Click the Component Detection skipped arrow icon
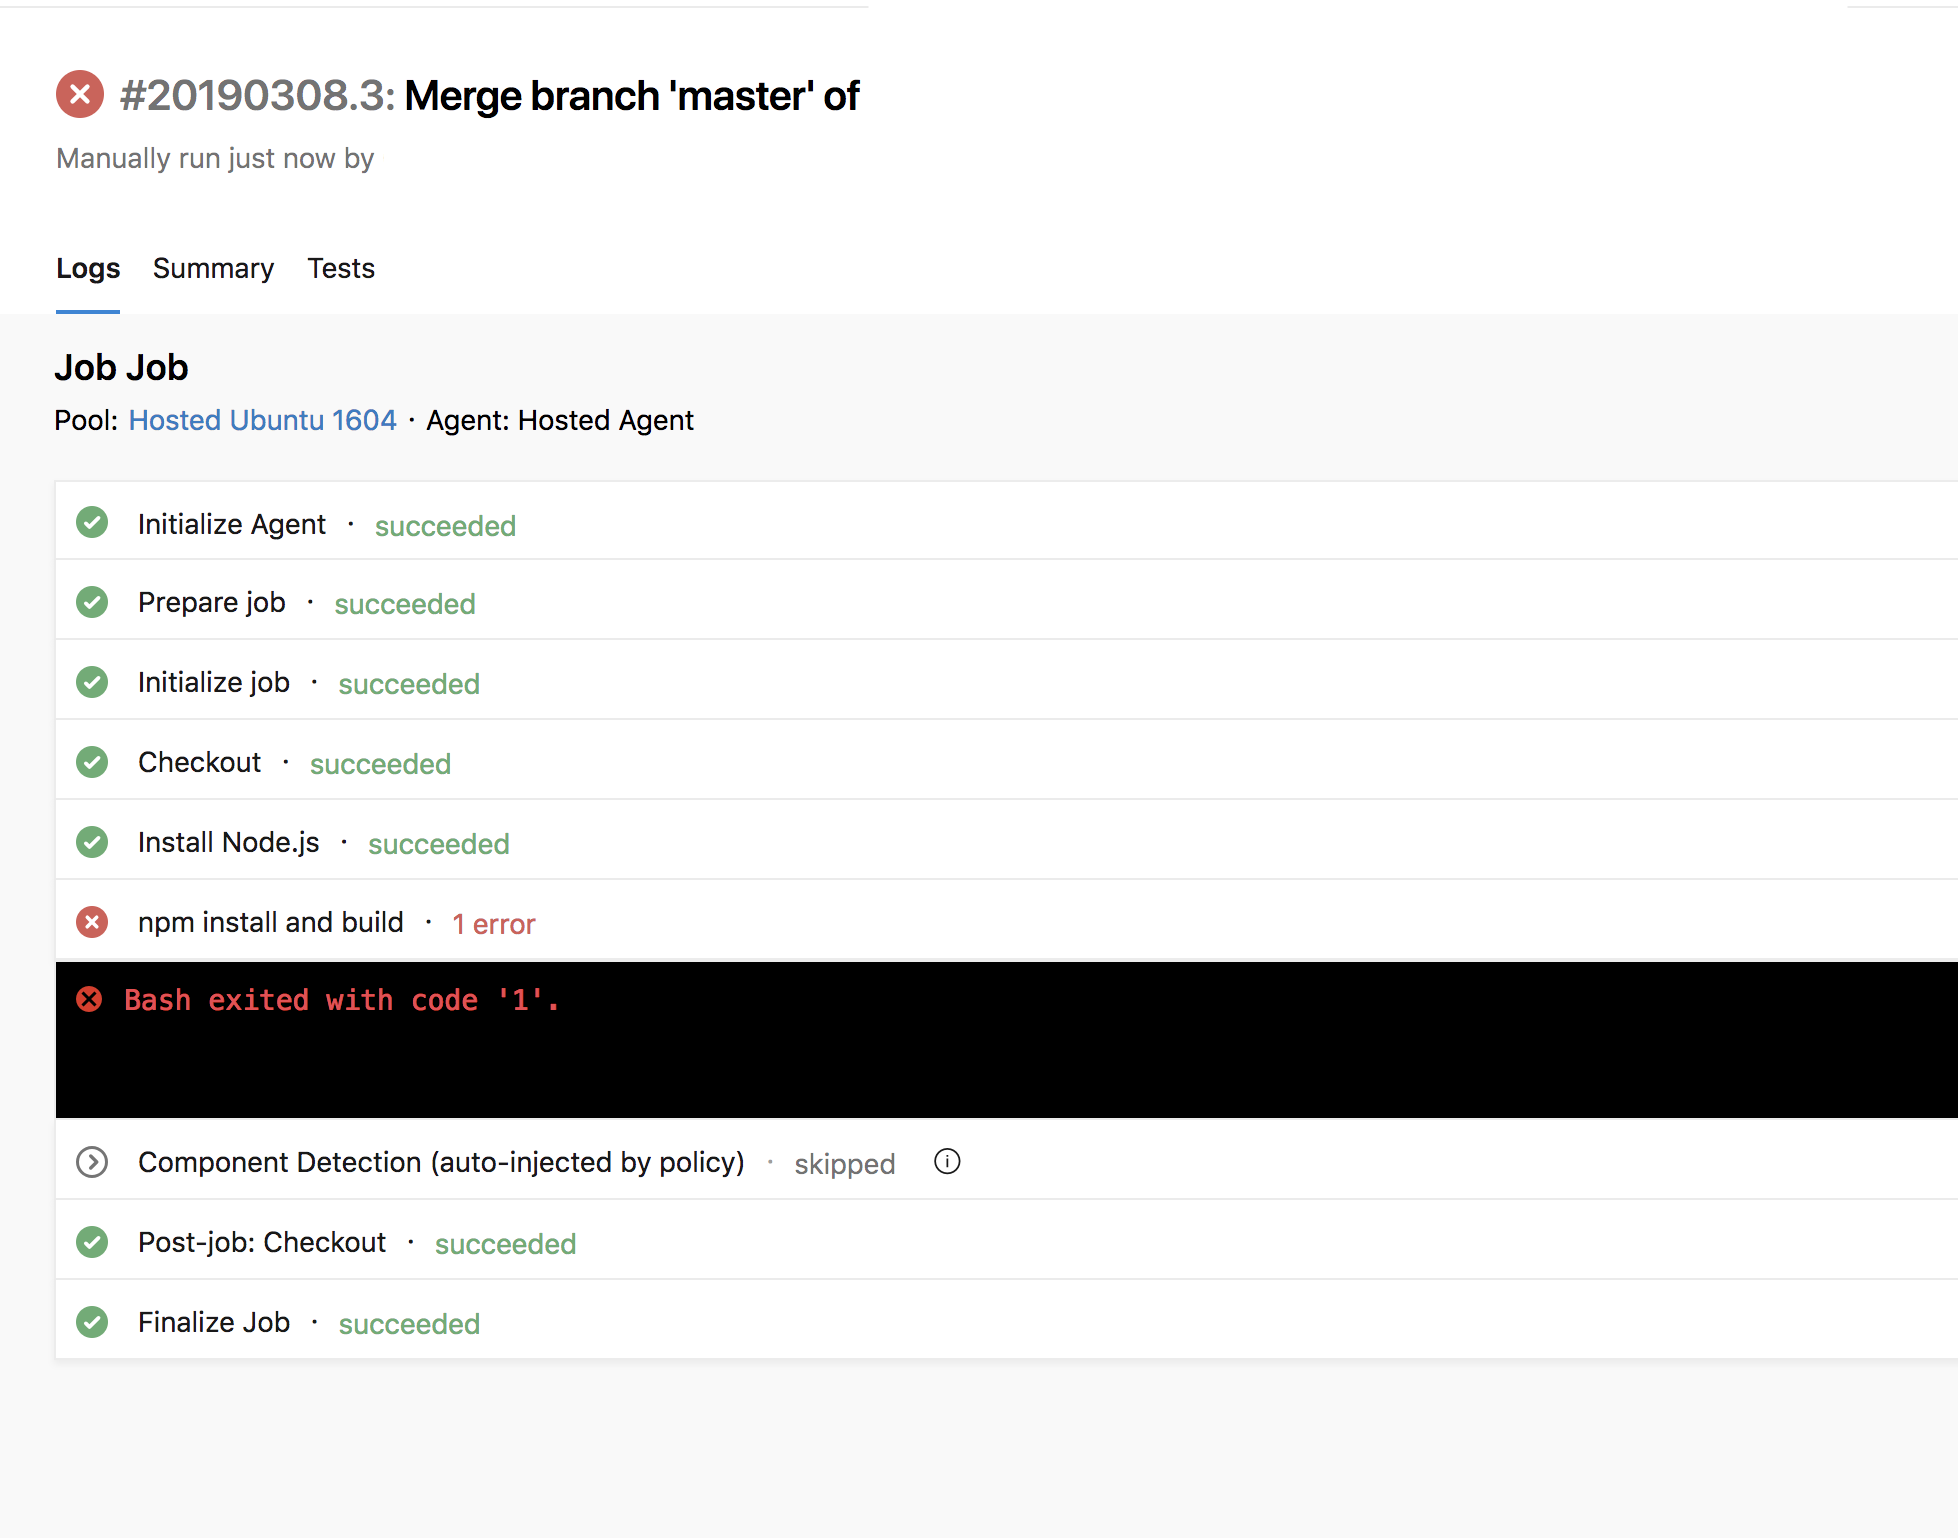This screenshot has width=1958, height=1538. pyautogui.click(x=92, y=1162)
